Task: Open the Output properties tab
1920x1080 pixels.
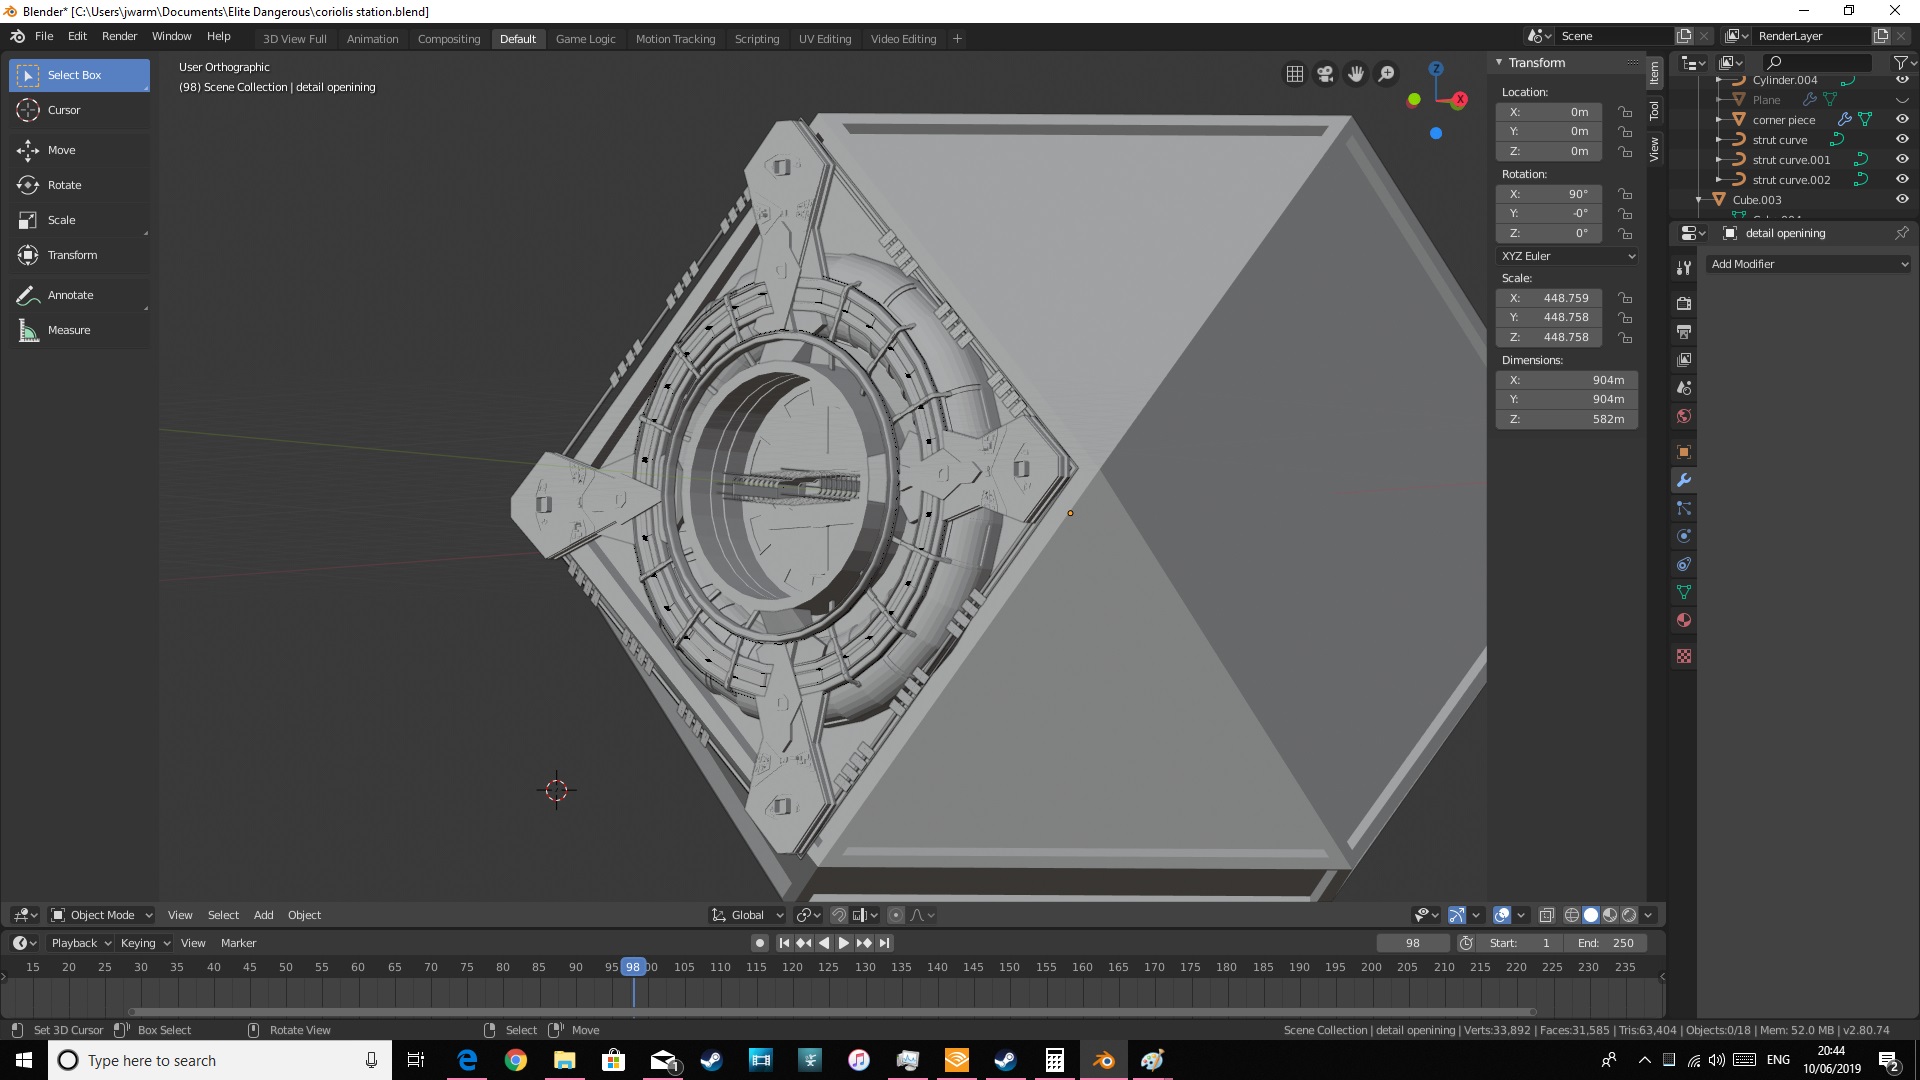Action: (x=1684, y=331)
